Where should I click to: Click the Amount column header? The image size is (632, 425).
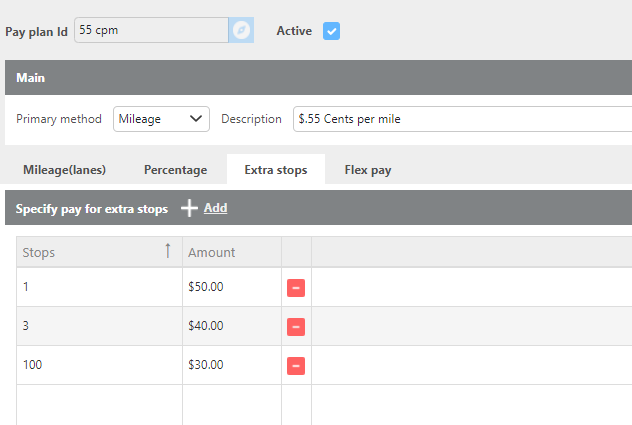pos(231,252)
